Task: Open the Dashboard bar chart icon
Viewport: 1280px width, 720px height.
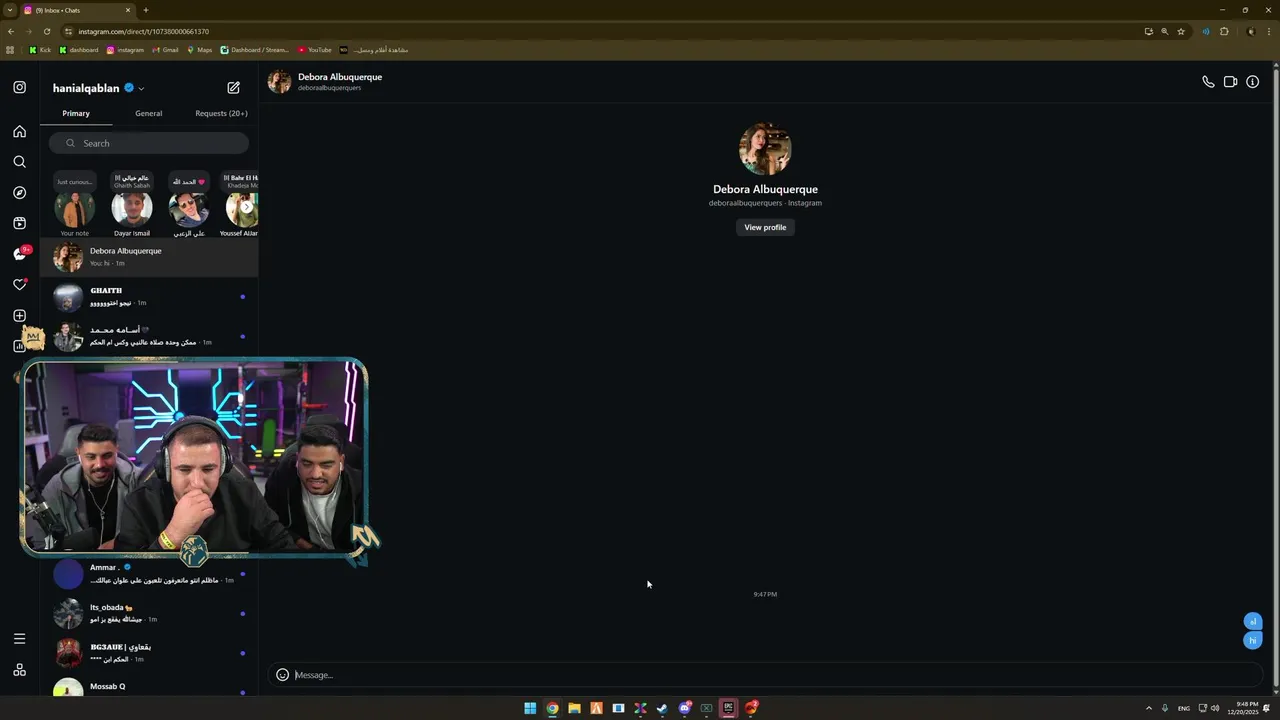Action: [19, 346]
